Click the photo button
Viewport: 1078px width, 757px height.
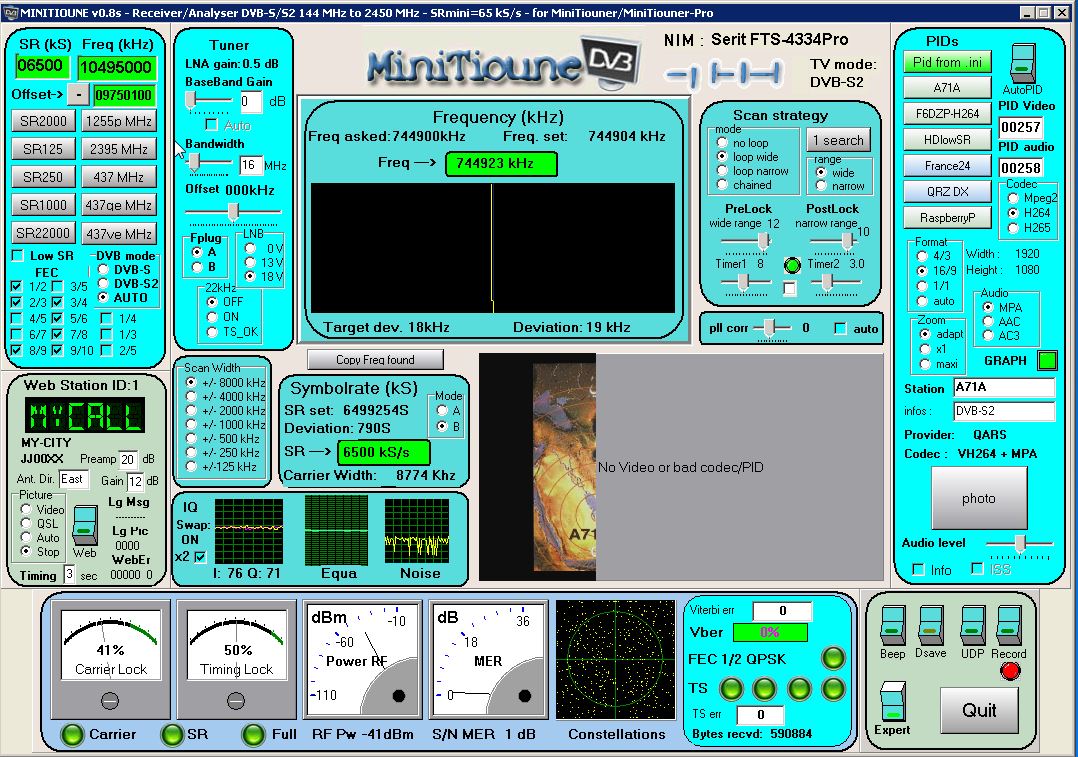pos(979,498)
